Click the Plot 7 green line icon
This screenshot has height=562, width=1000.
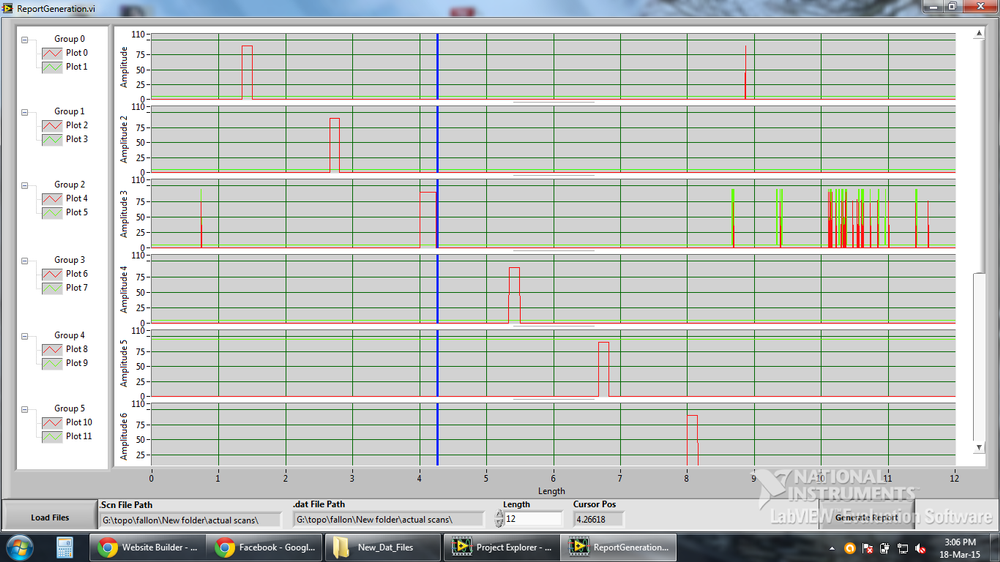point(52,288)
